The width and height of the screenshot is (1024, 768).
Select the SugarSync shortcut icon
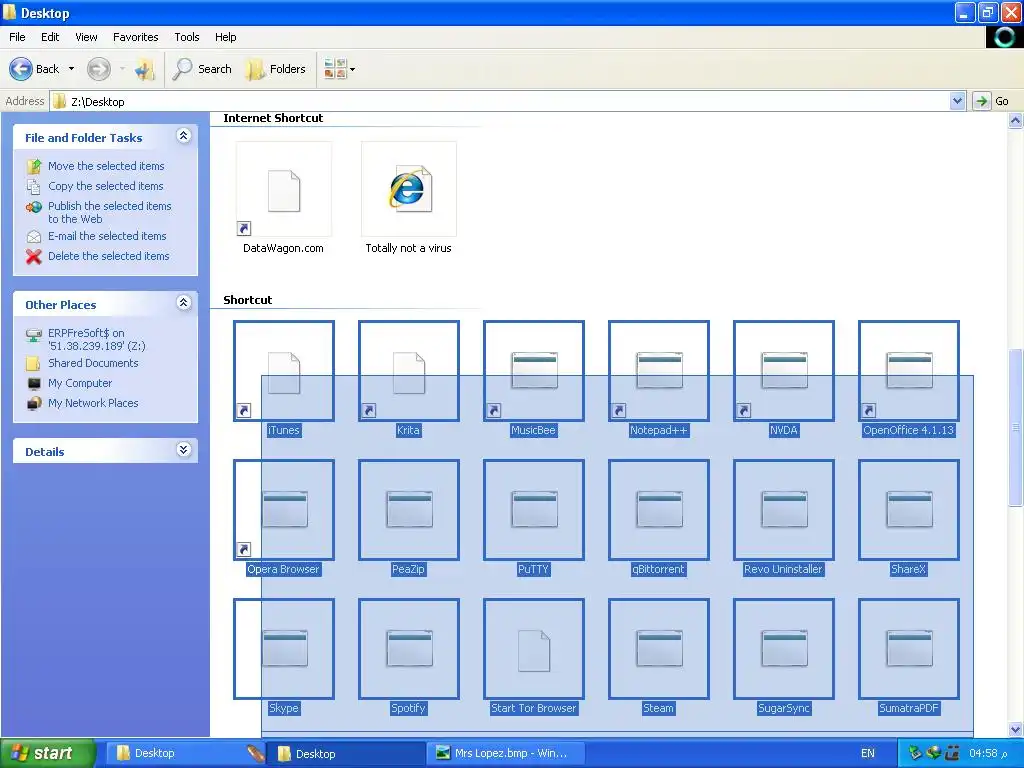[784, 649]
